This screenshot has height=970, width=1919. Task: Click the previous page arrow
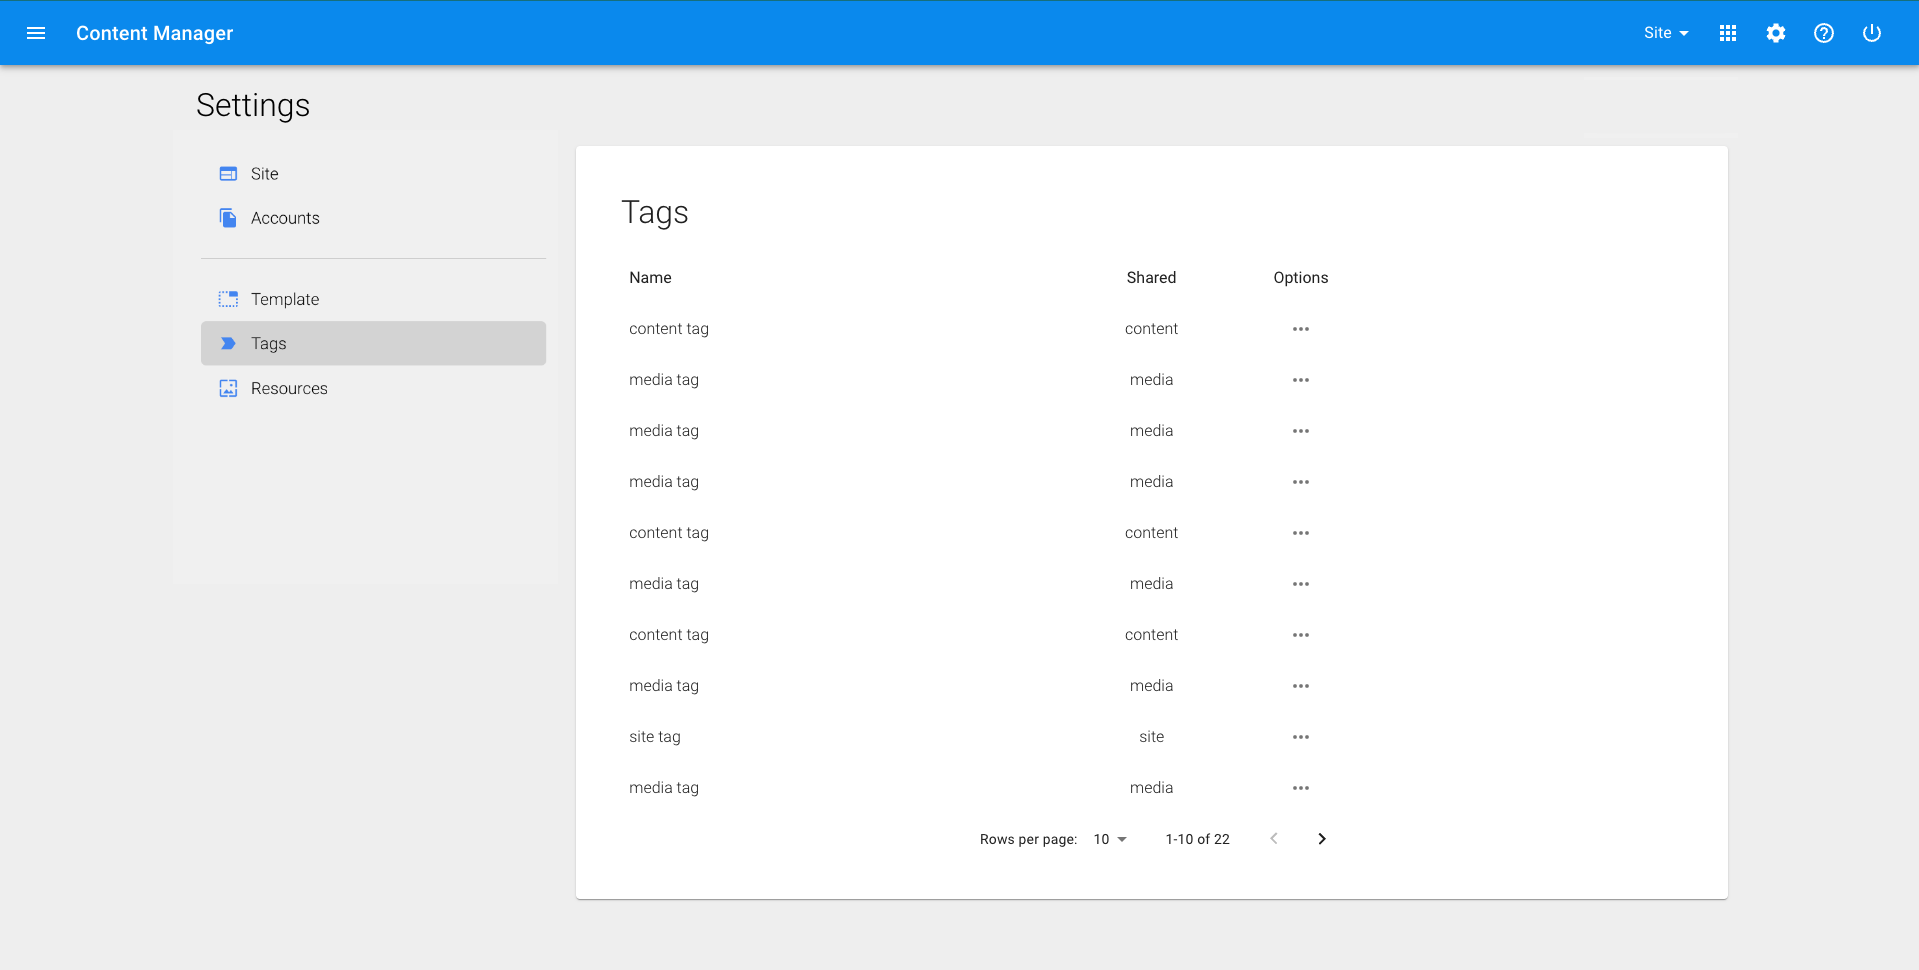click(x=1273, y=839)
